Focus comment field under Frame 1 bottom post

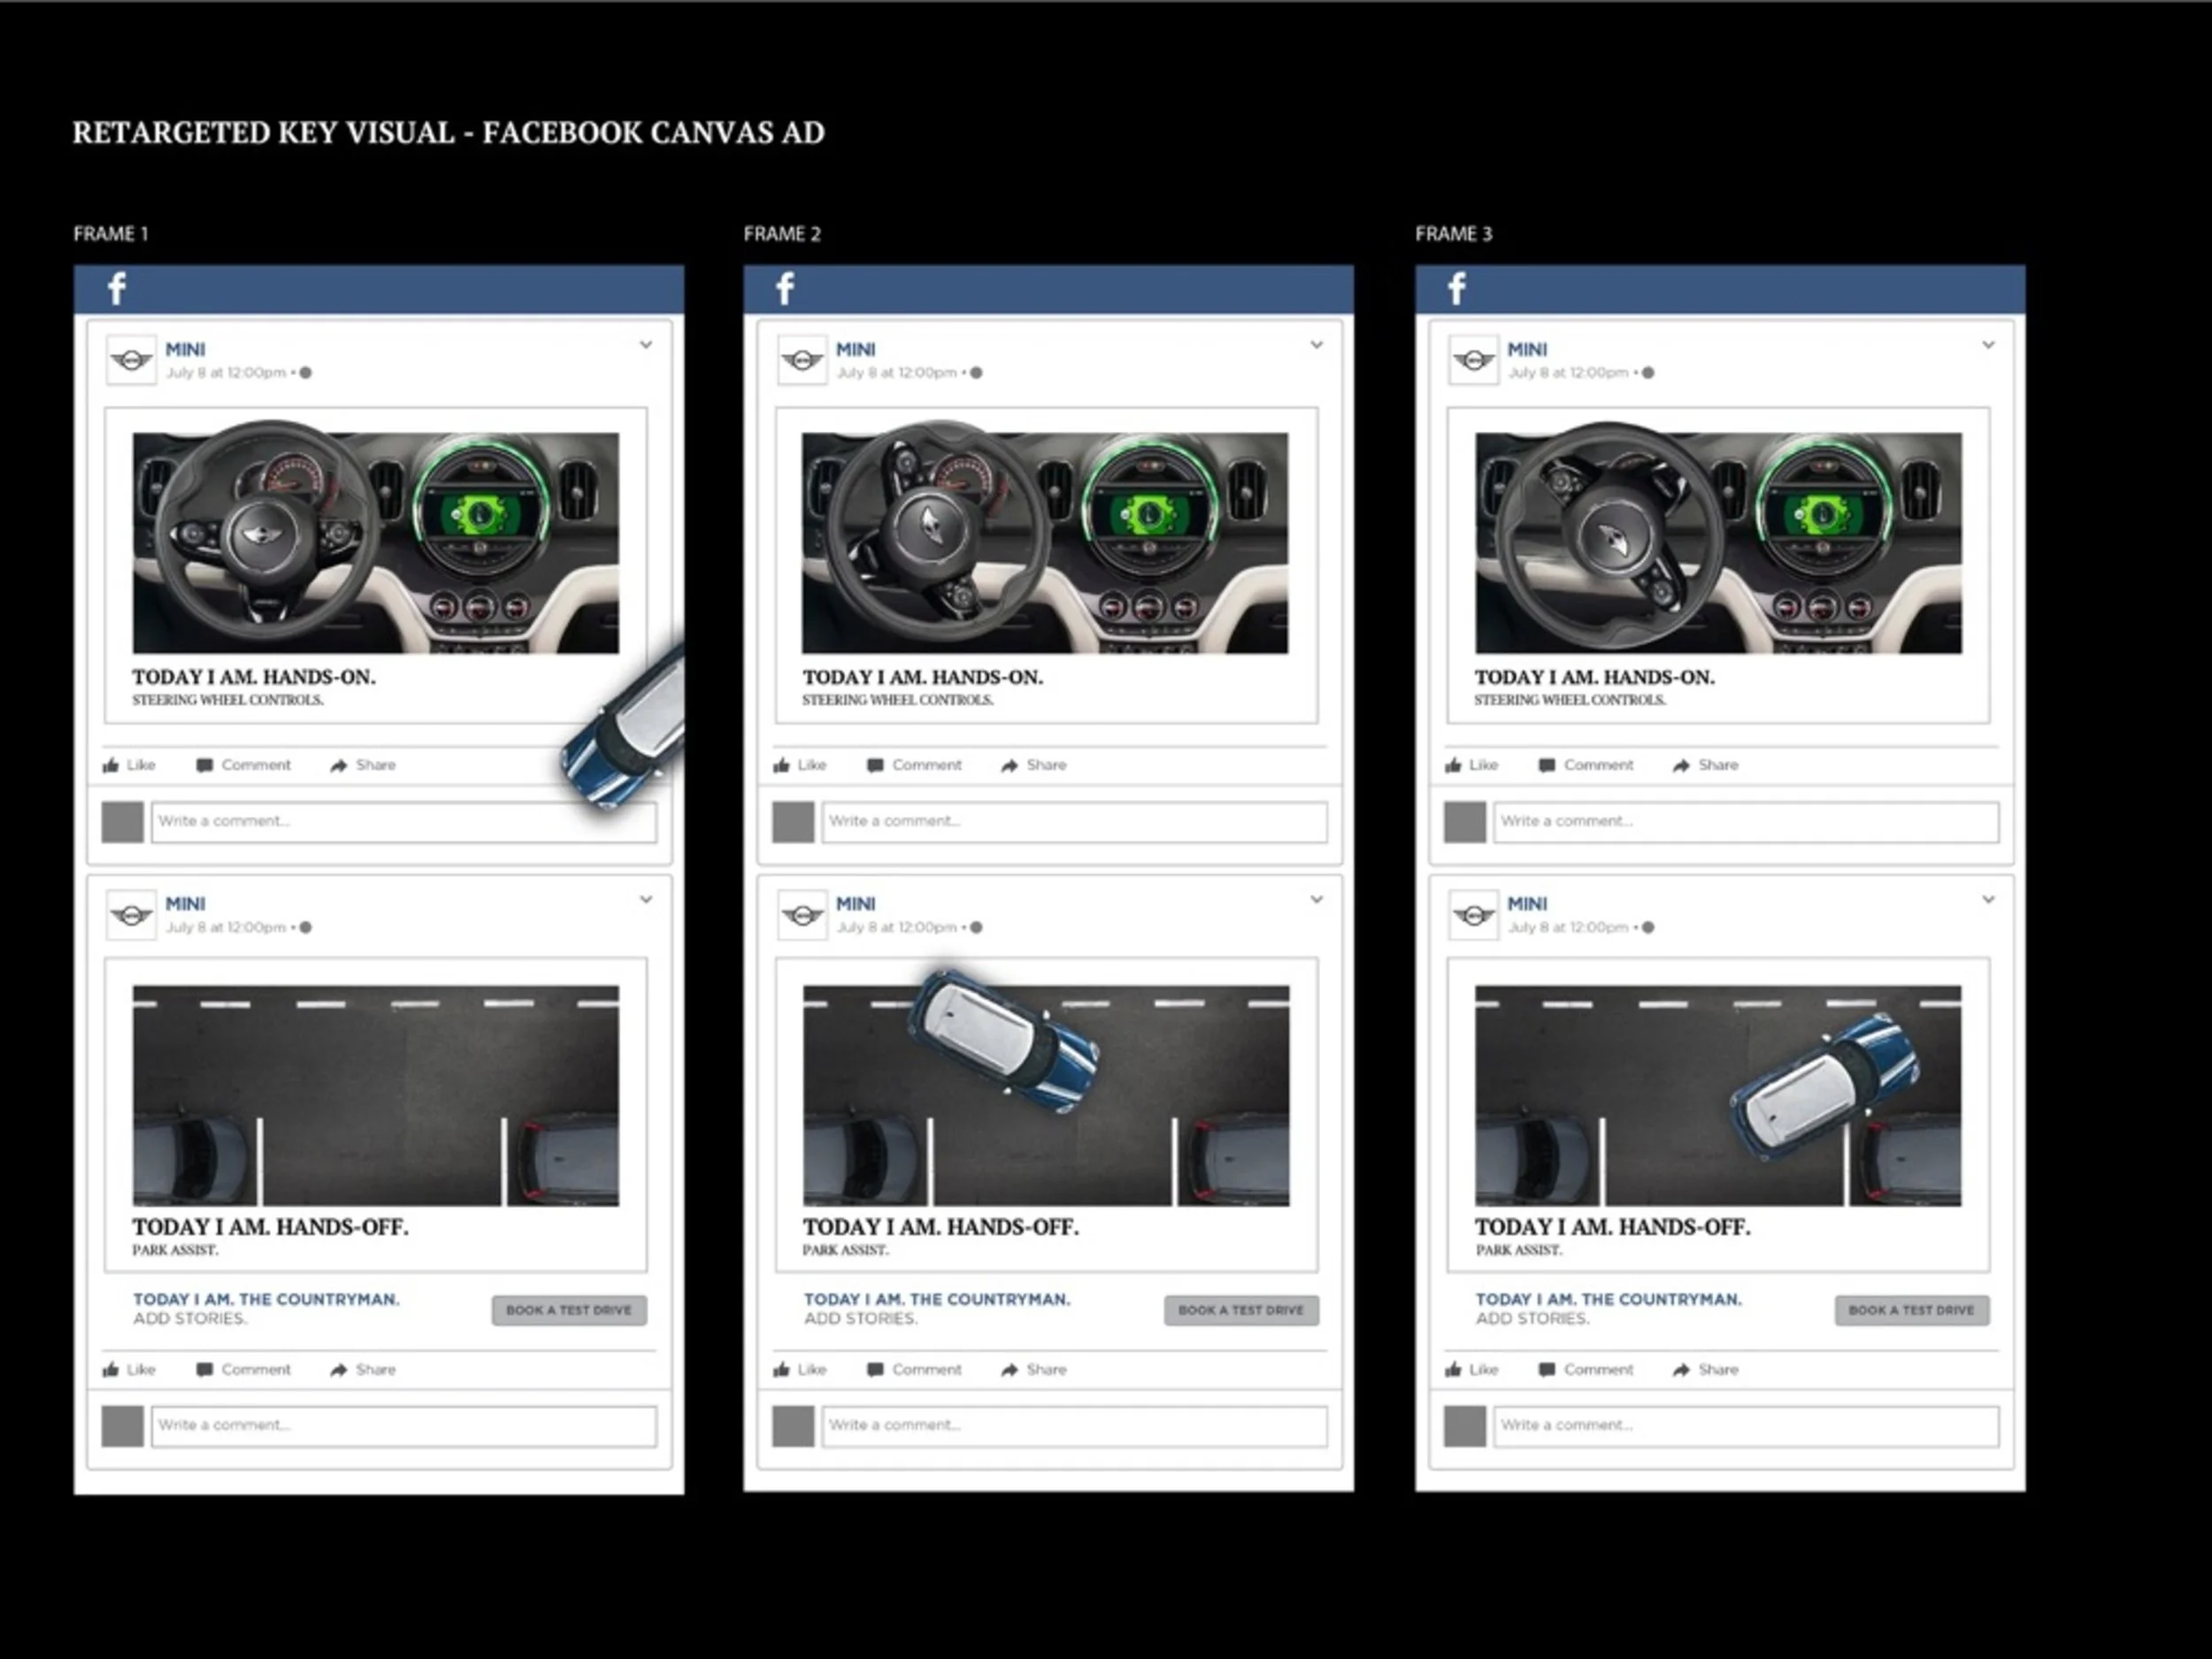(x=404, y=1426)
